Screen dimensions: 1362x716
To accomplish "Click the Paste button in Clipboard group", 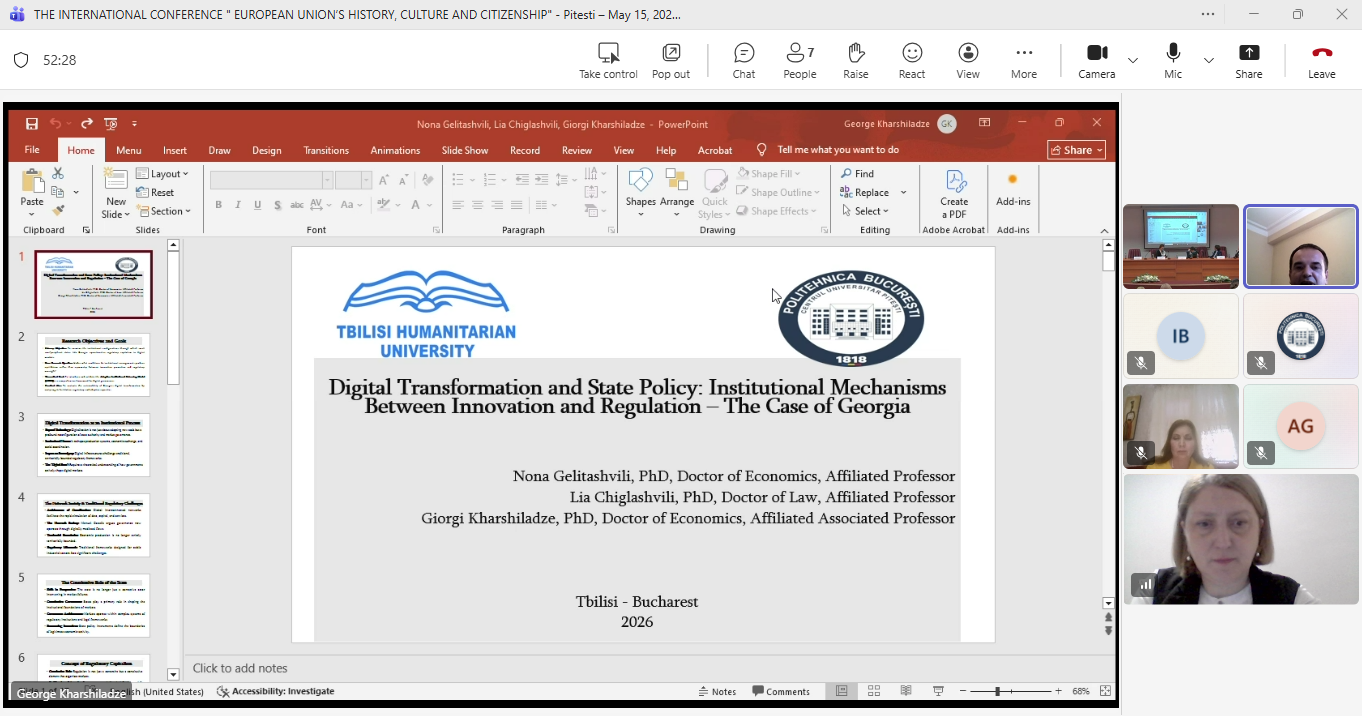I will click(32, 194).
